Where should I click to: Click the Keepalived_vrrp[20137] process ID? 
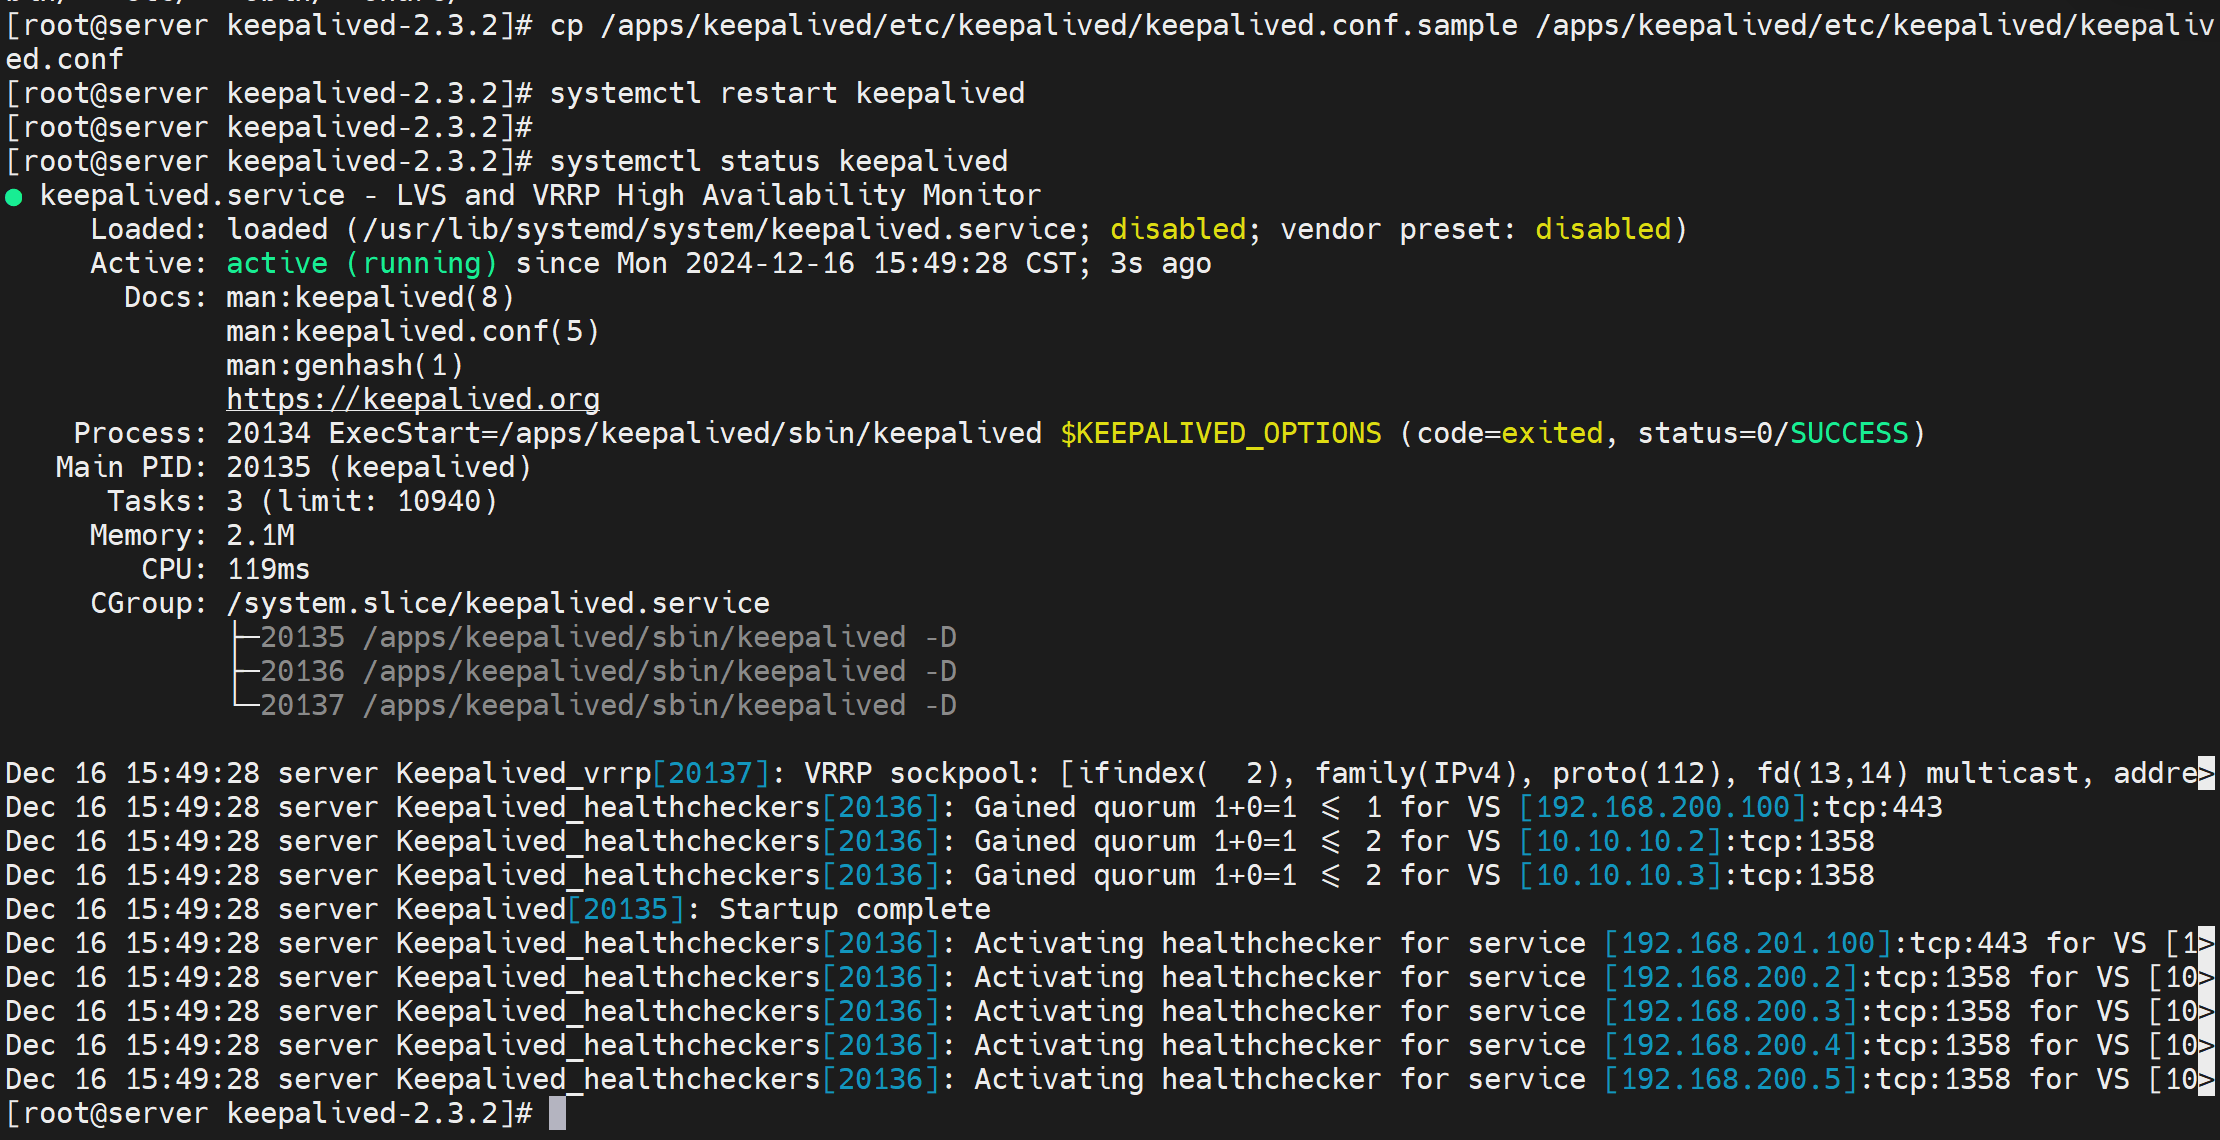tap(710, 773)
